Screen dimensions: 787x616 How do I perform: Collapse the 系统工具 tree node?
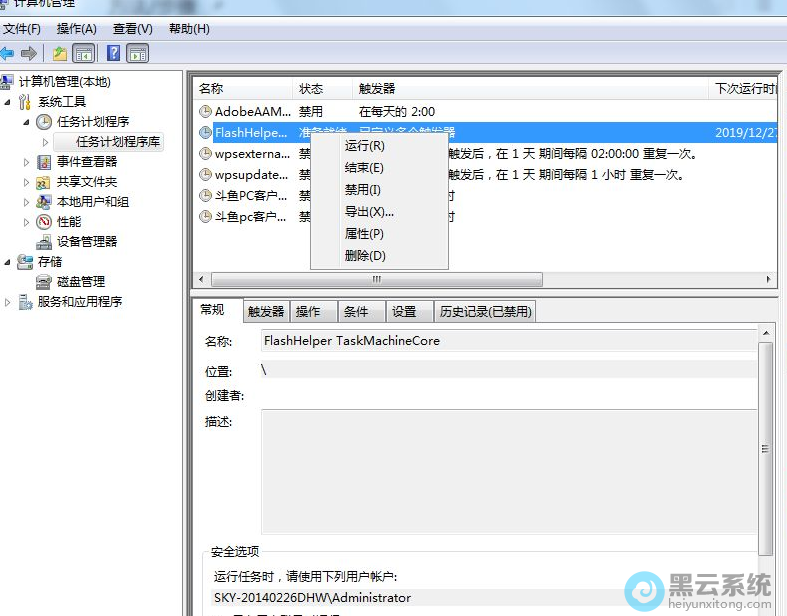[8, 102]
